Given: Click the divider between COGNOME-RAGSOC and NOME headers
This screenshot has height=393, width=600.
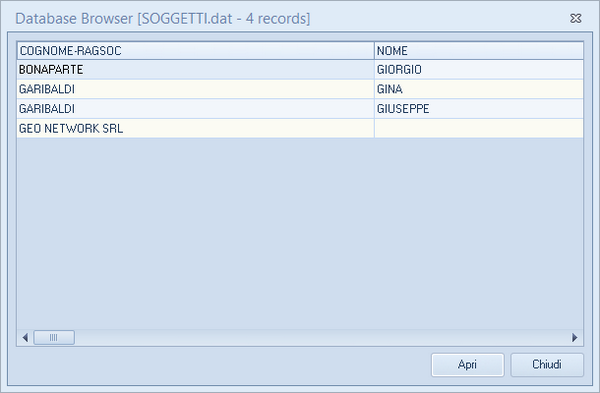Looking at the screenshot, I should (374, 51).
